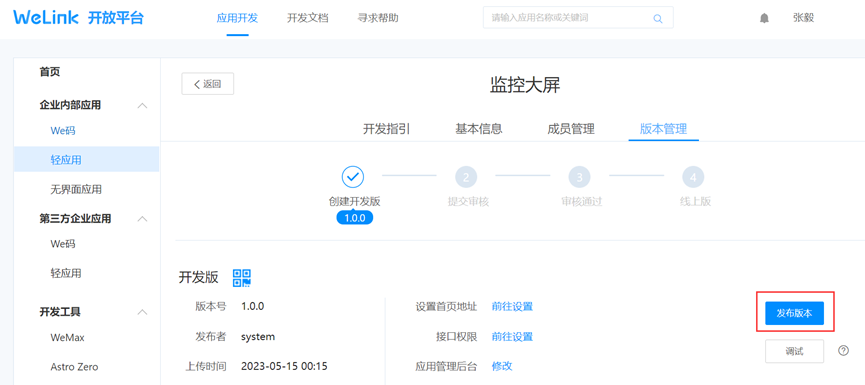Viewport: 865px width, 385px height.
Task: Click the 发布版本 button
Action: (794, 313)
